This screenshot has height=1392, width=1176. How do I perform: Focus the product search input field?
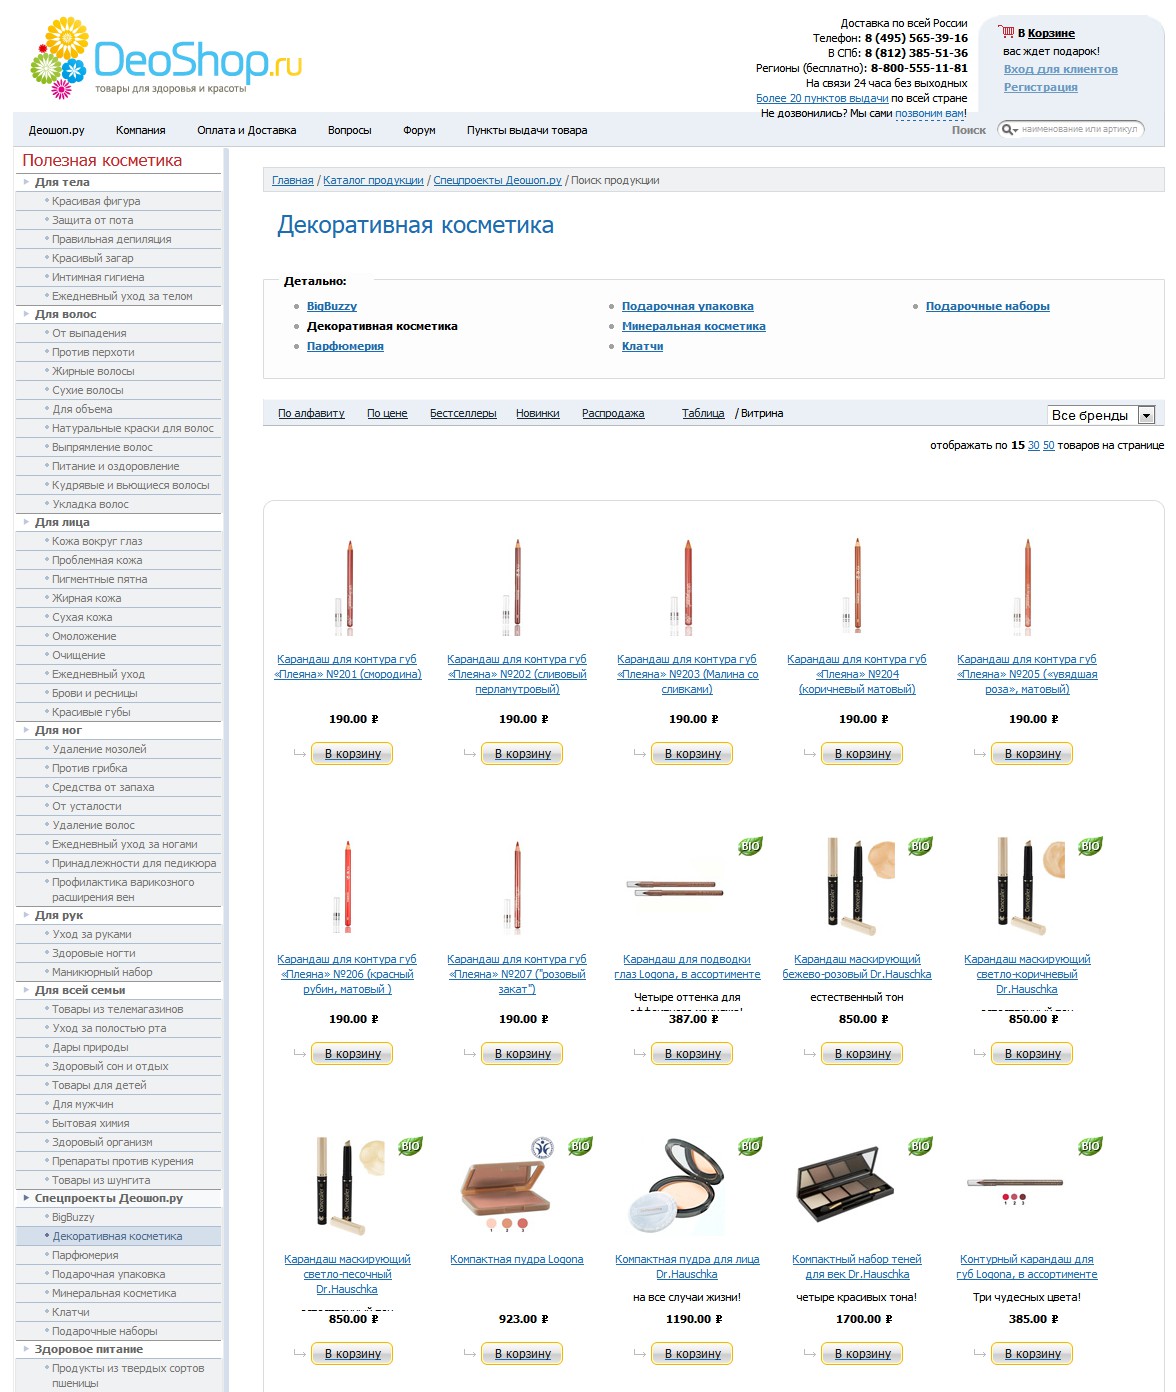click(1079, 129)
